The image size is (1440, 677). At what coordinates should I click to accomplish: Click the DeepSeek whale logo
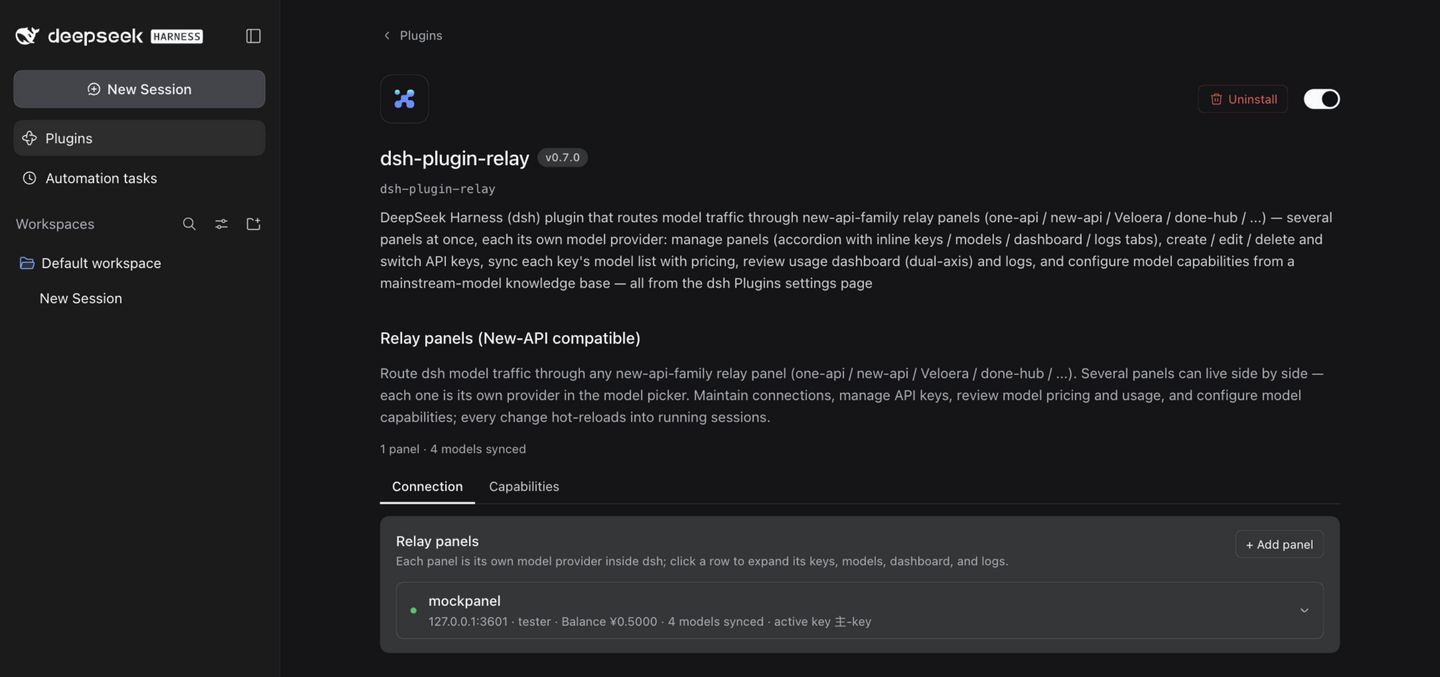(27, 36)
